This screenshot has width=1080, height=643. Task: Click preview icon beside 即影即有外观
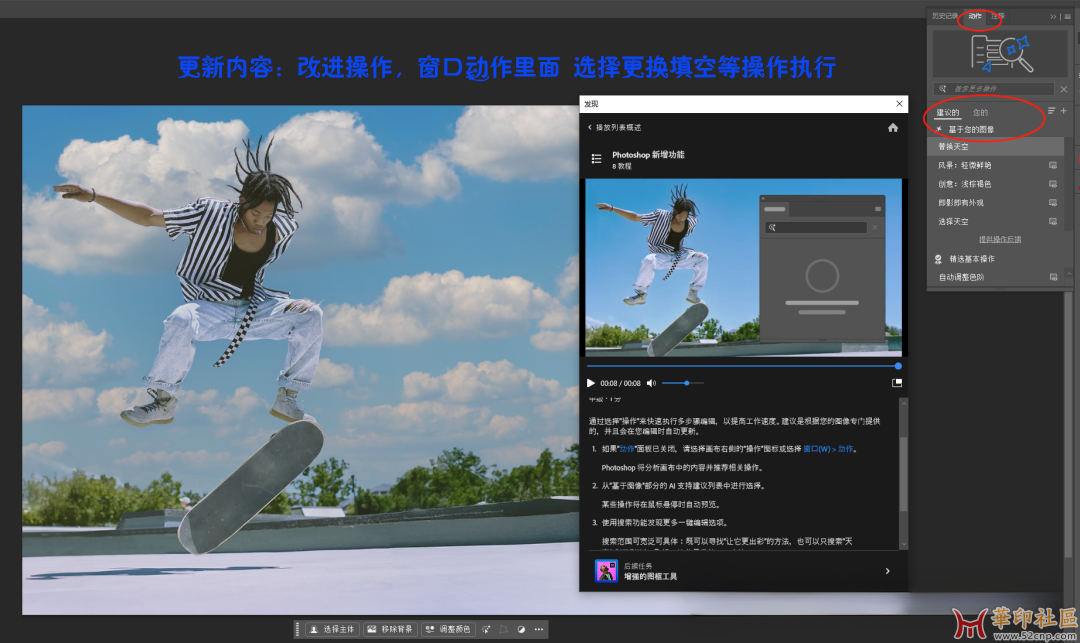pos(1052,202)
